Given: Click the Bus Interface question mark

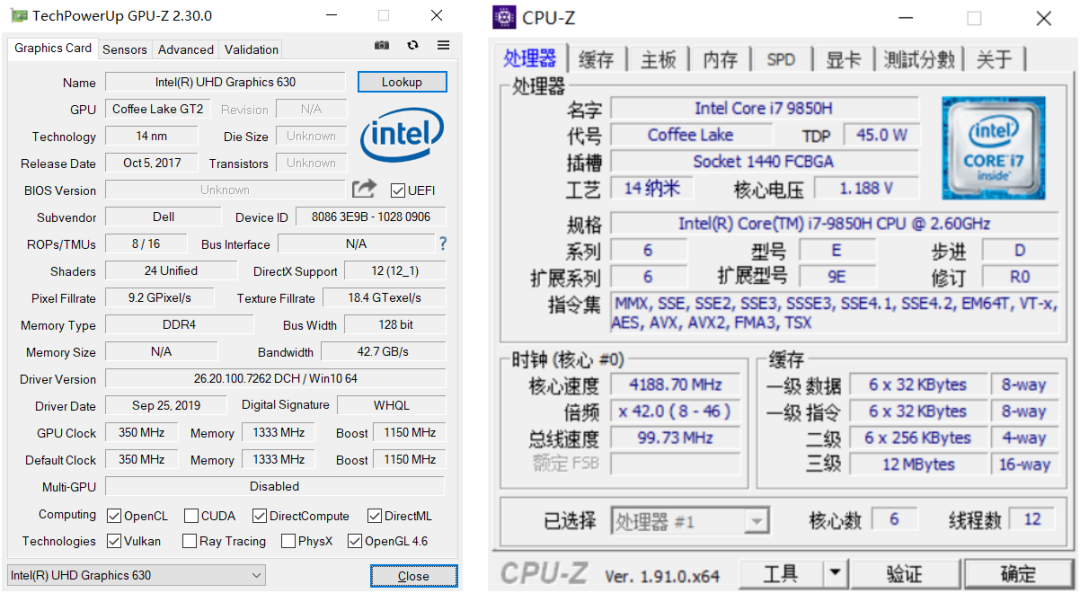Looking at the screenshot, I should (x=443, y=244).
